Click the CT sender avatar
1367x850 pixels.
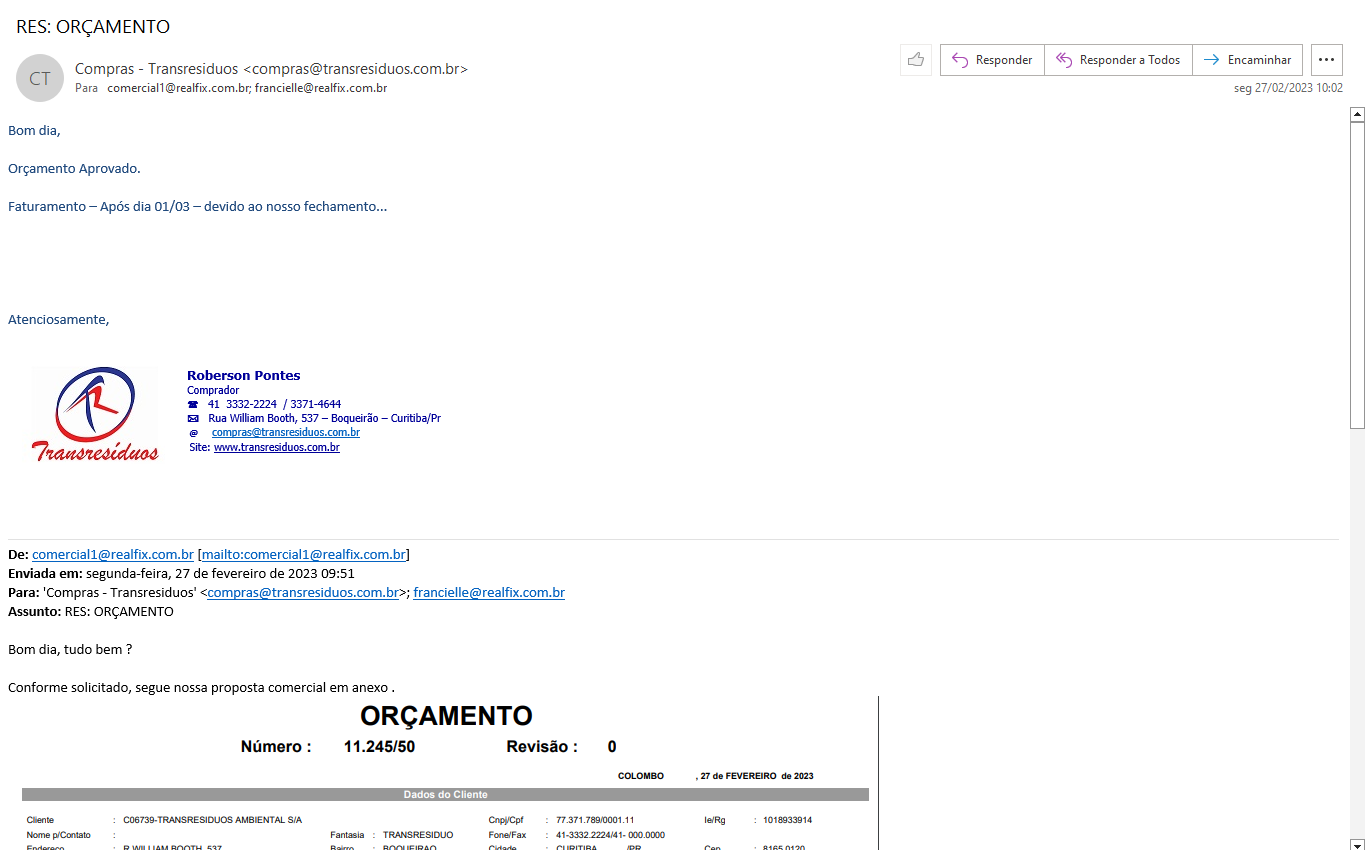(40, 78)
